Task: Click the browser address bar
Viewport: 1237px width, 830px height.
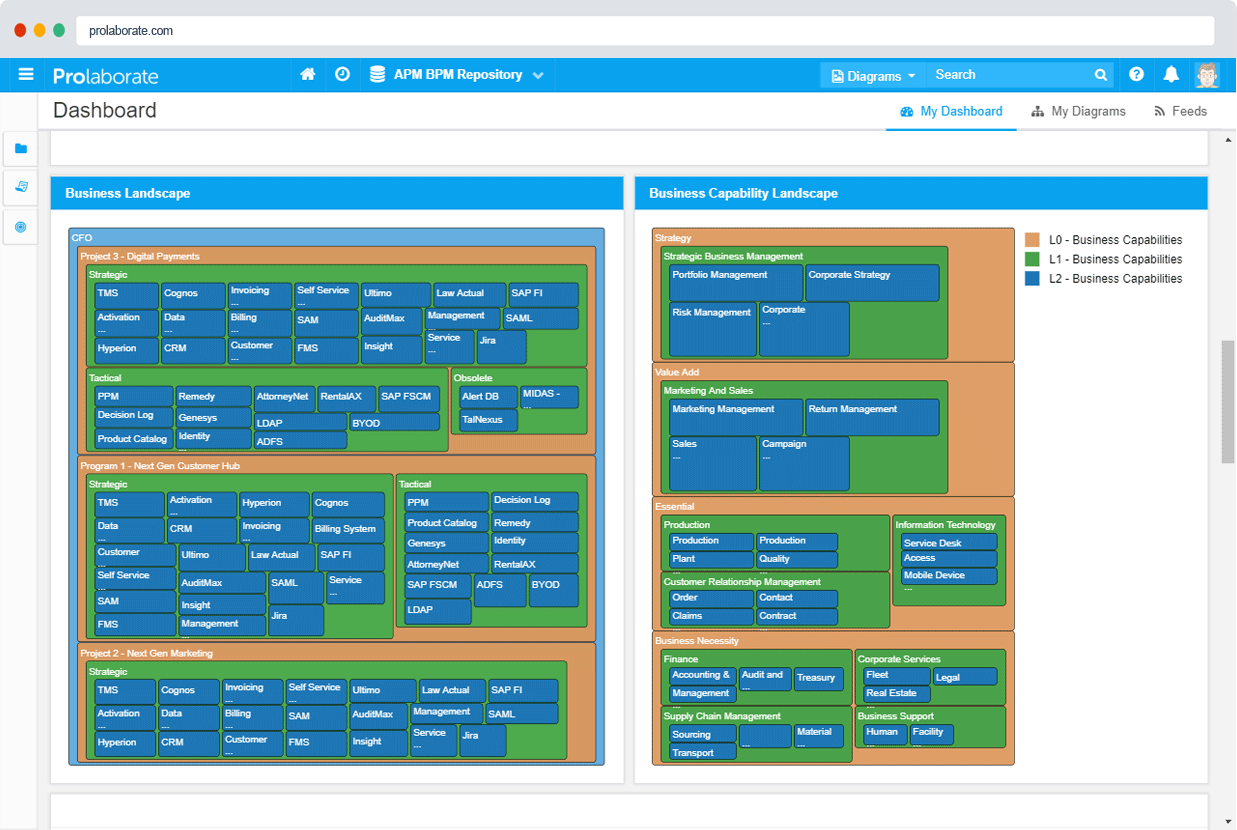Action: pyautogui.click(x=647, y=31)
